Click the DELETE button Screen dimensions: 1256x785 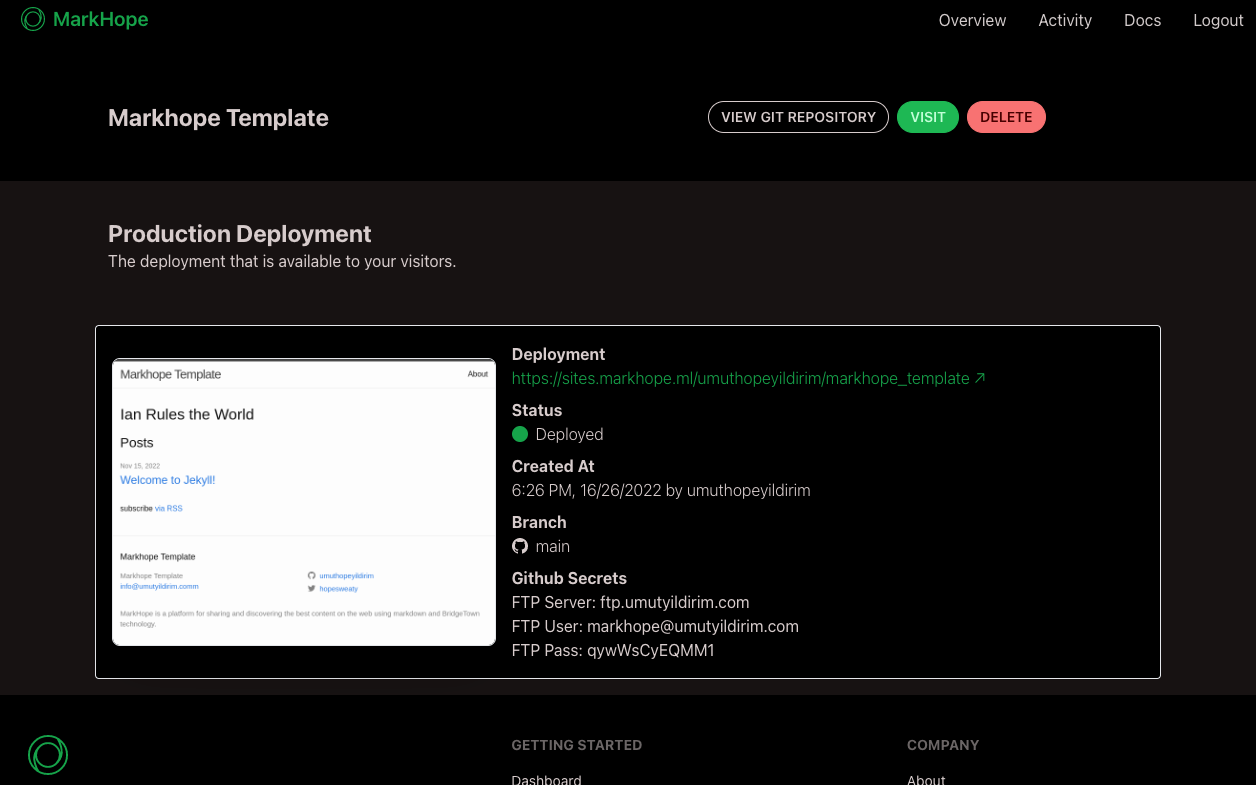[1006, 117]
